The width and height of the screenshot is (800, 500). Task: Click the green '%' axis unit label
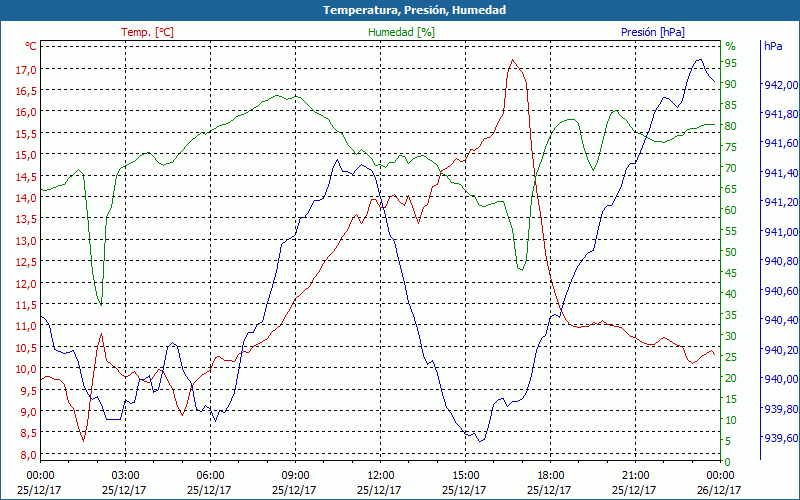click(x=731, y=46)
